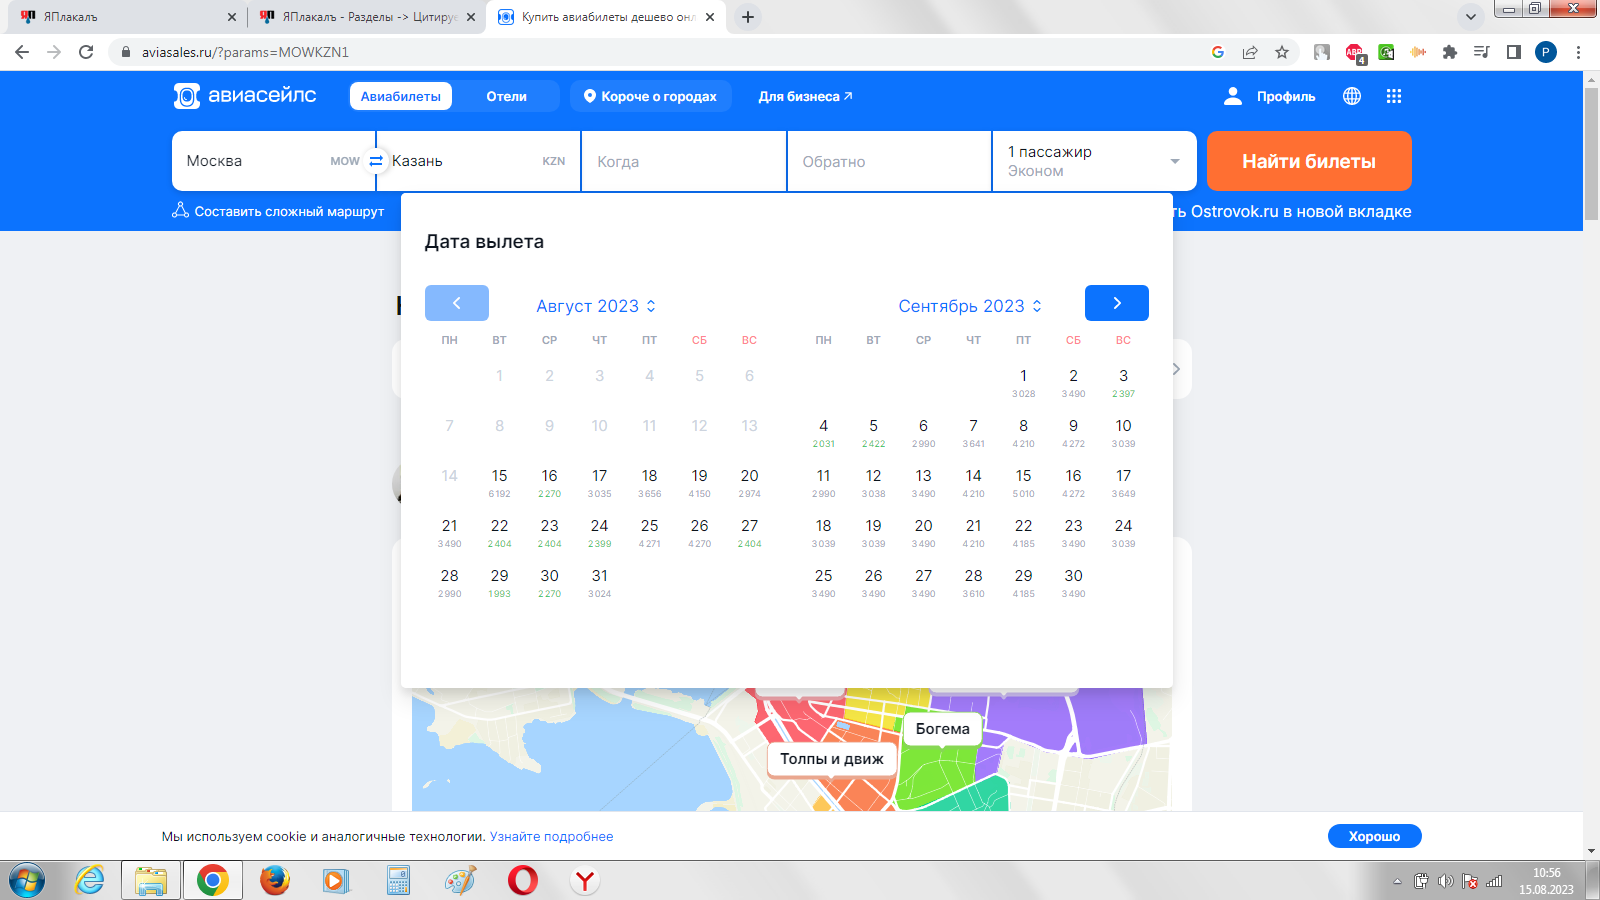1600x900 pixels.
Task: Open the language and currency globe
Action: pos(1352,96)
